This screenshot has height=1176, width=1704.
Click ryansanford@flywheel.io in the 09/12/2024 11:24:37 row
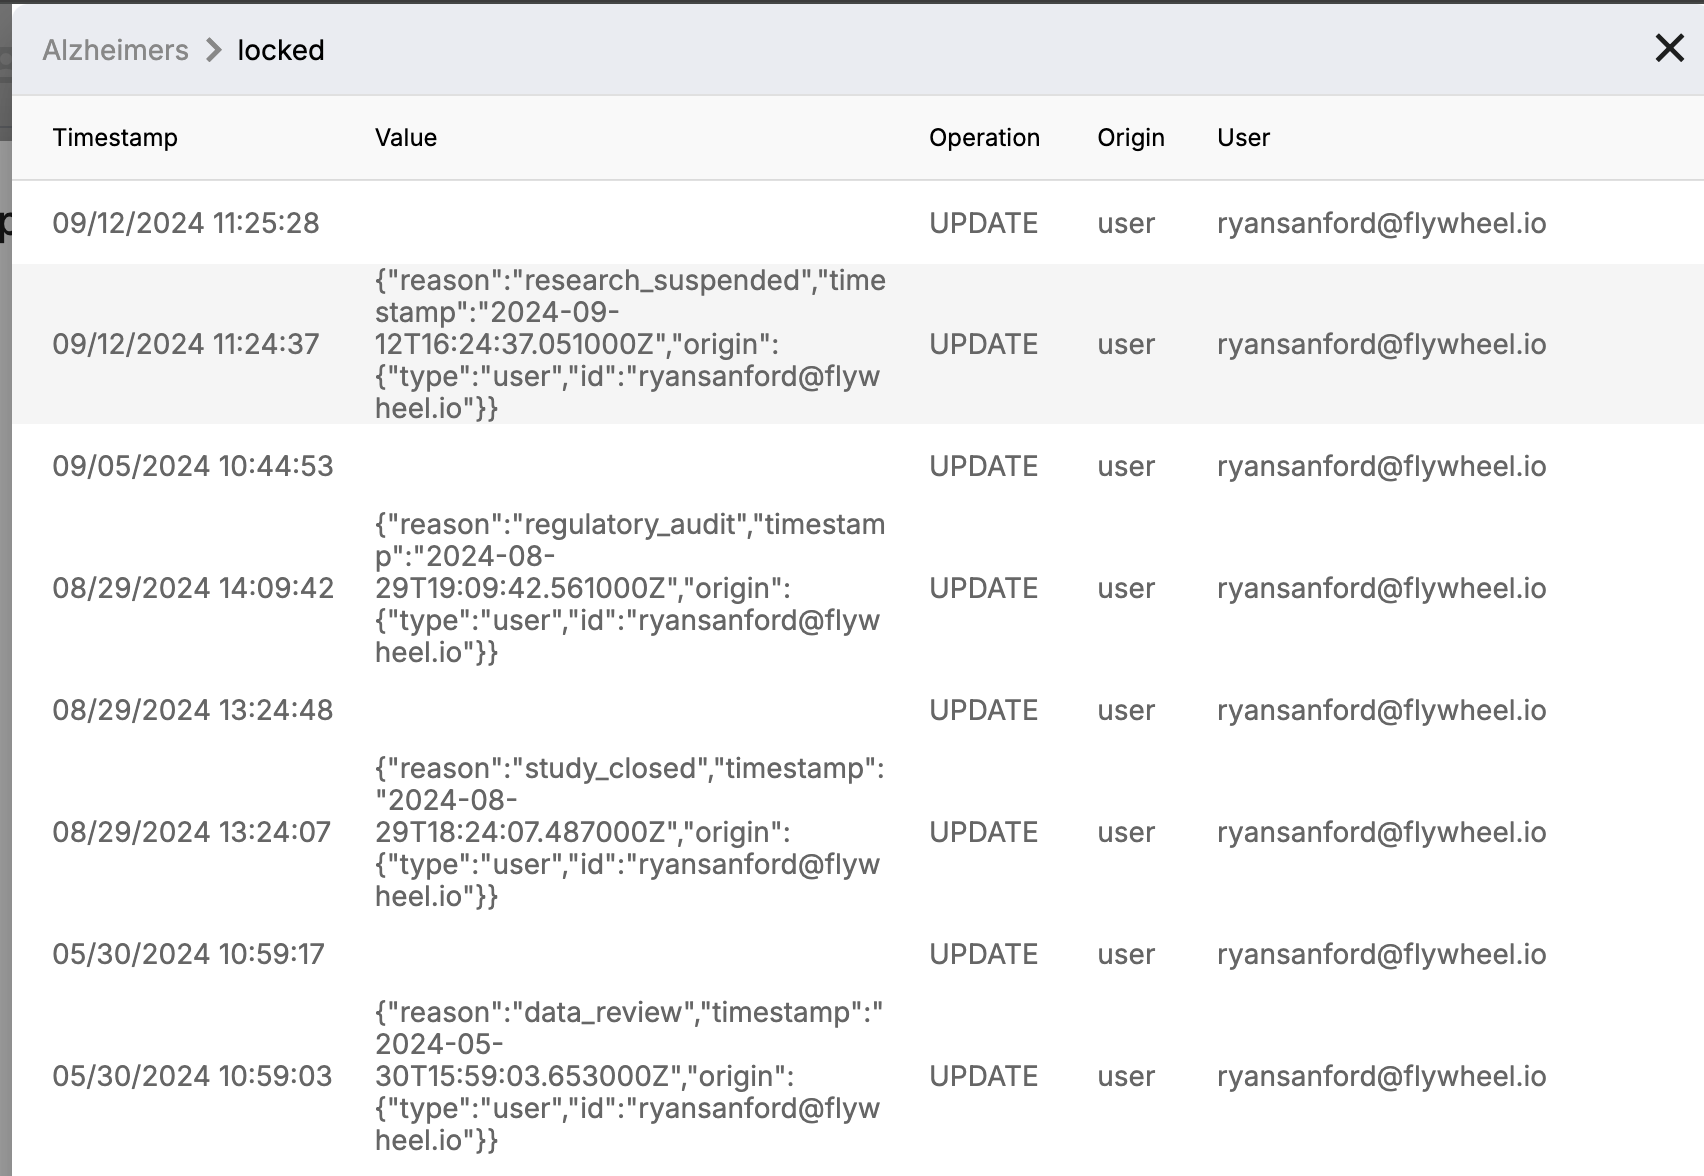[x=1382, y=344]
